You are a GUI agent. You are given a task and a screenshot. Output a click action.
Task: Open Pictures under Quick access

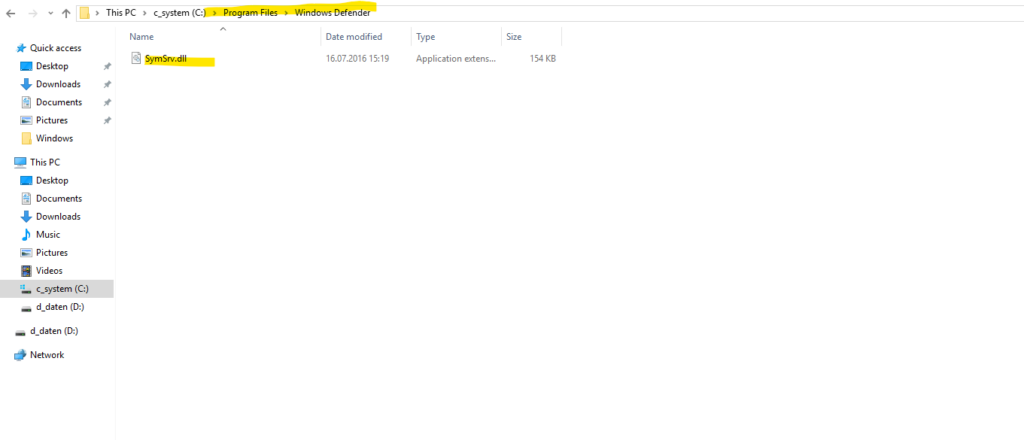(x=52, y=120)
